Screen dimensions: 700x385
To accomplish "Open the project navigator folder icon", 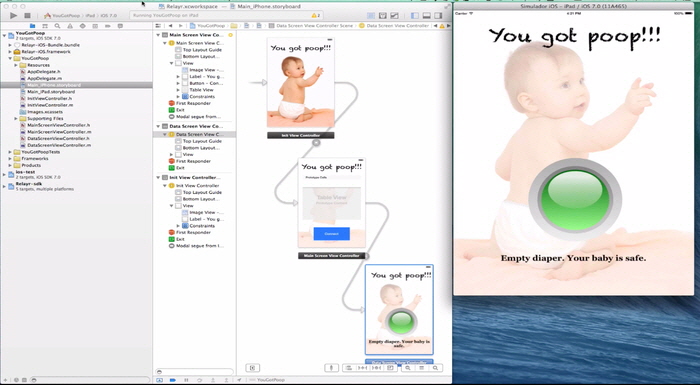I will point(32,26).
